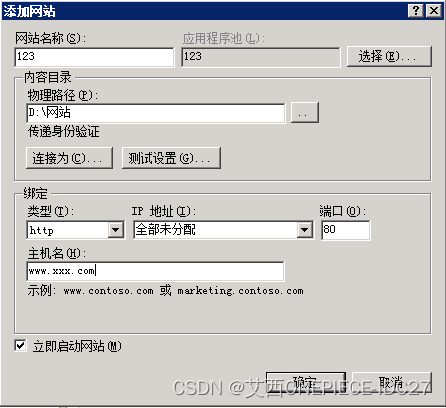Click the 物理路径(P) label
The image size is (446, 408).
63,96
